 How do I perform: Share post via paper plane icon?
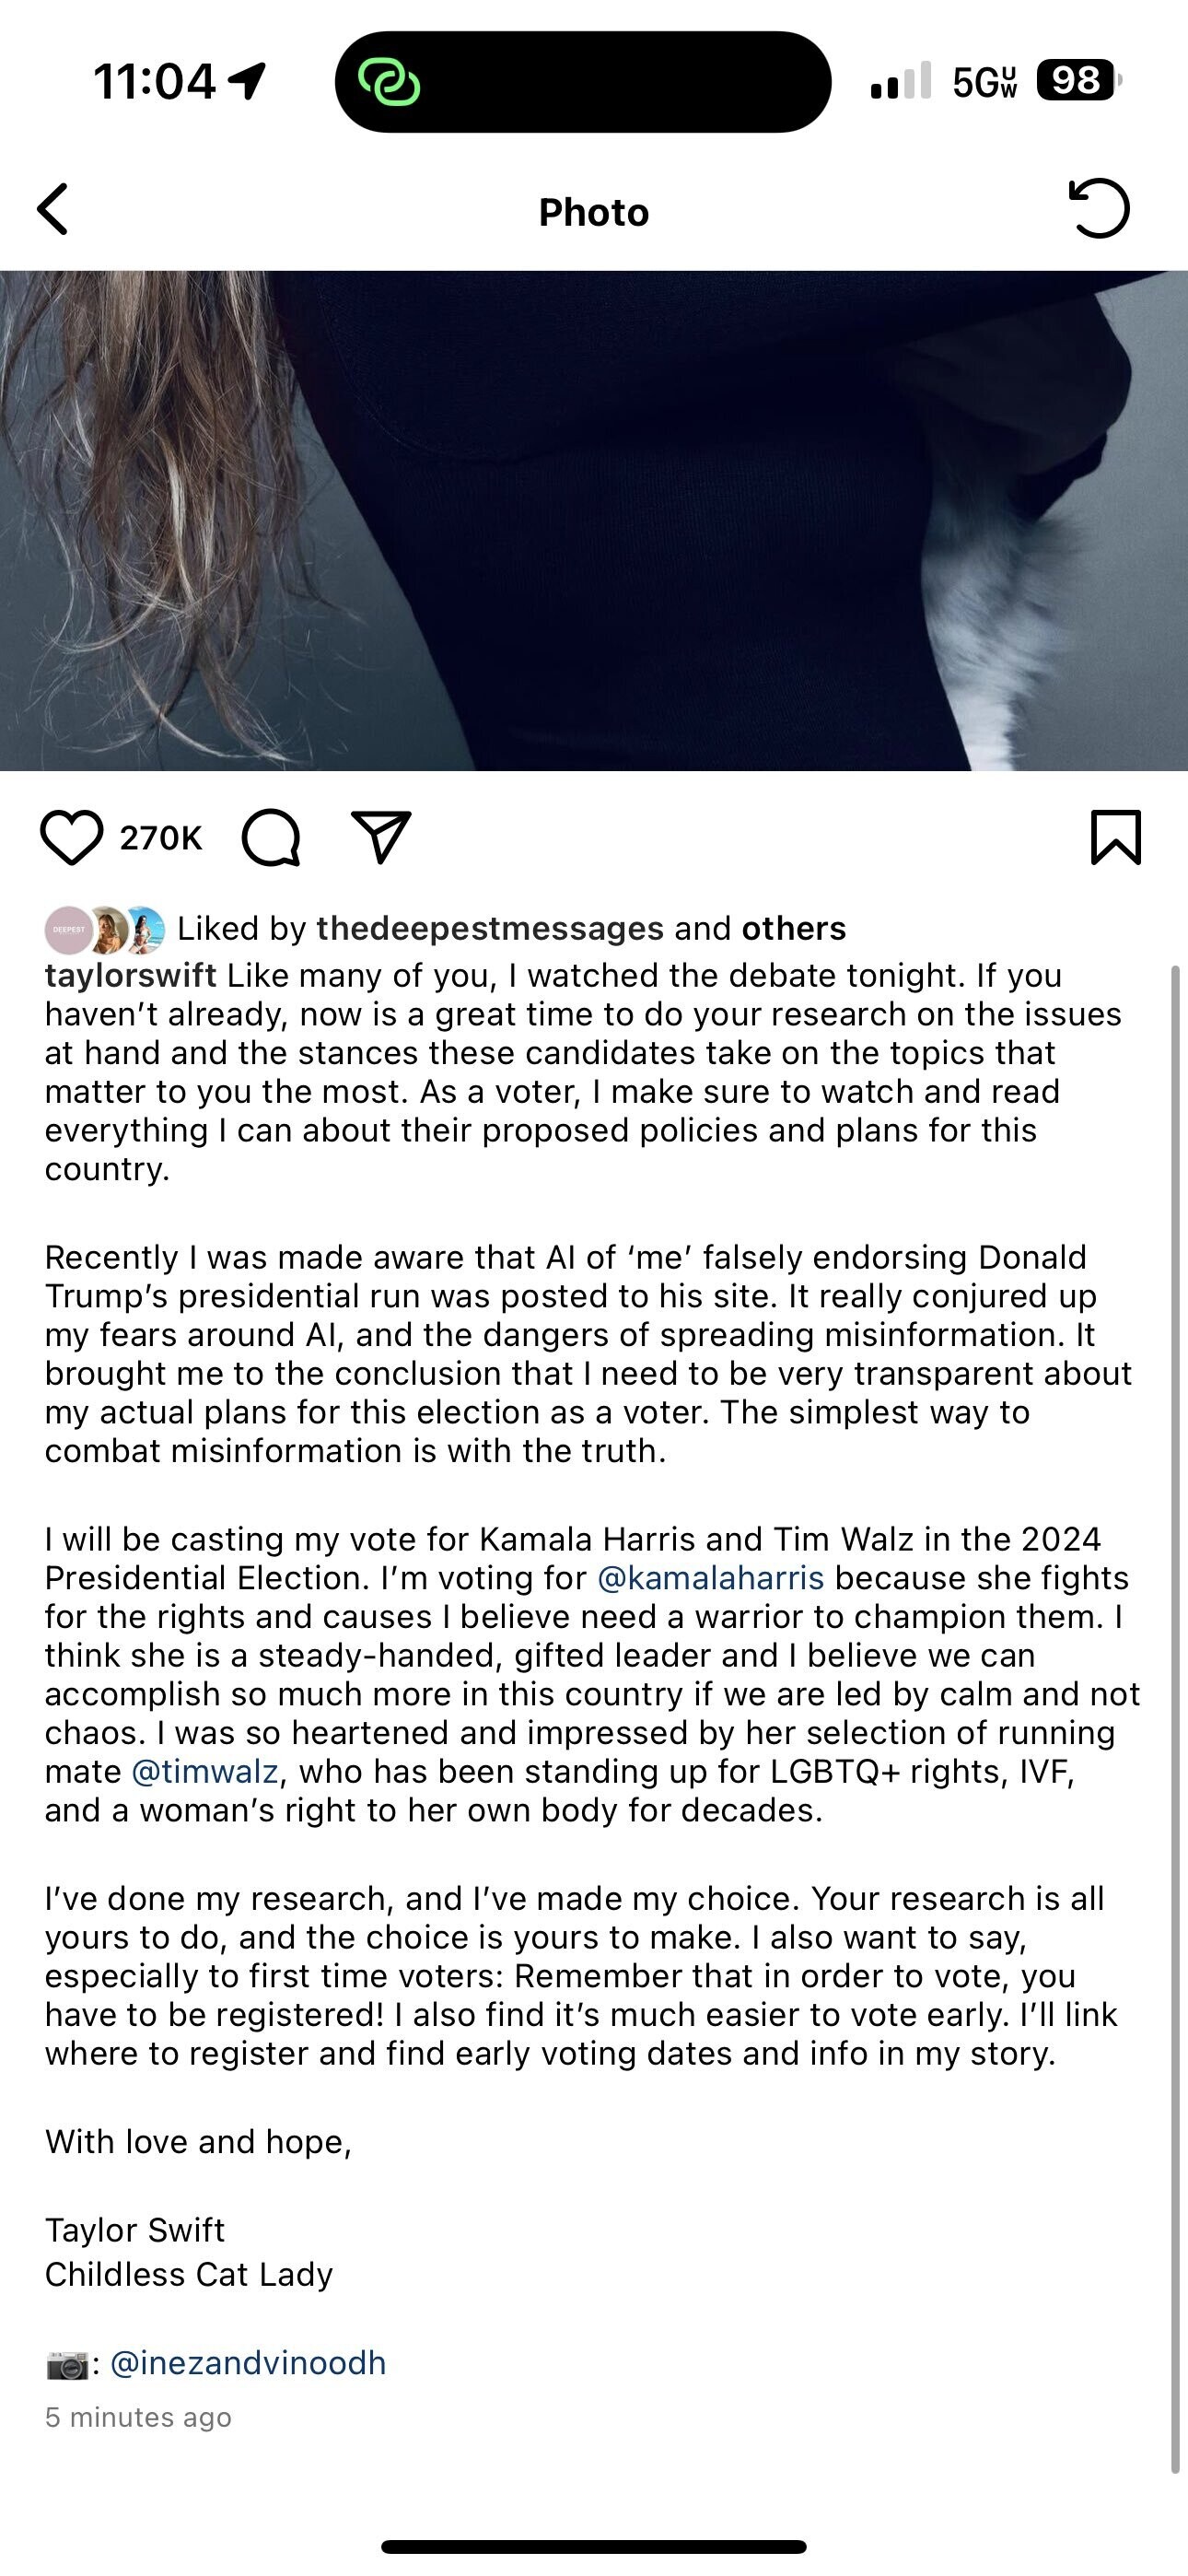tap(381, 837)
